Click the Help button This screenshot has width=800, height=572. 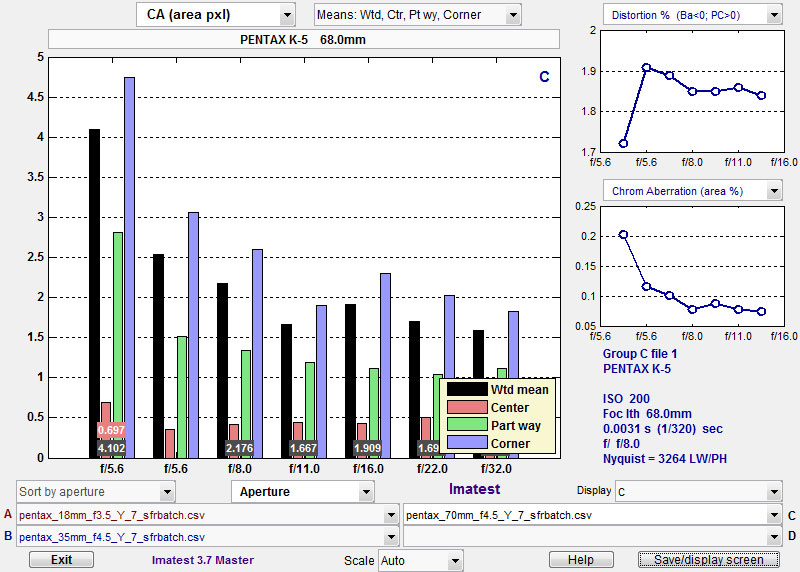click(x=581, y=560)
